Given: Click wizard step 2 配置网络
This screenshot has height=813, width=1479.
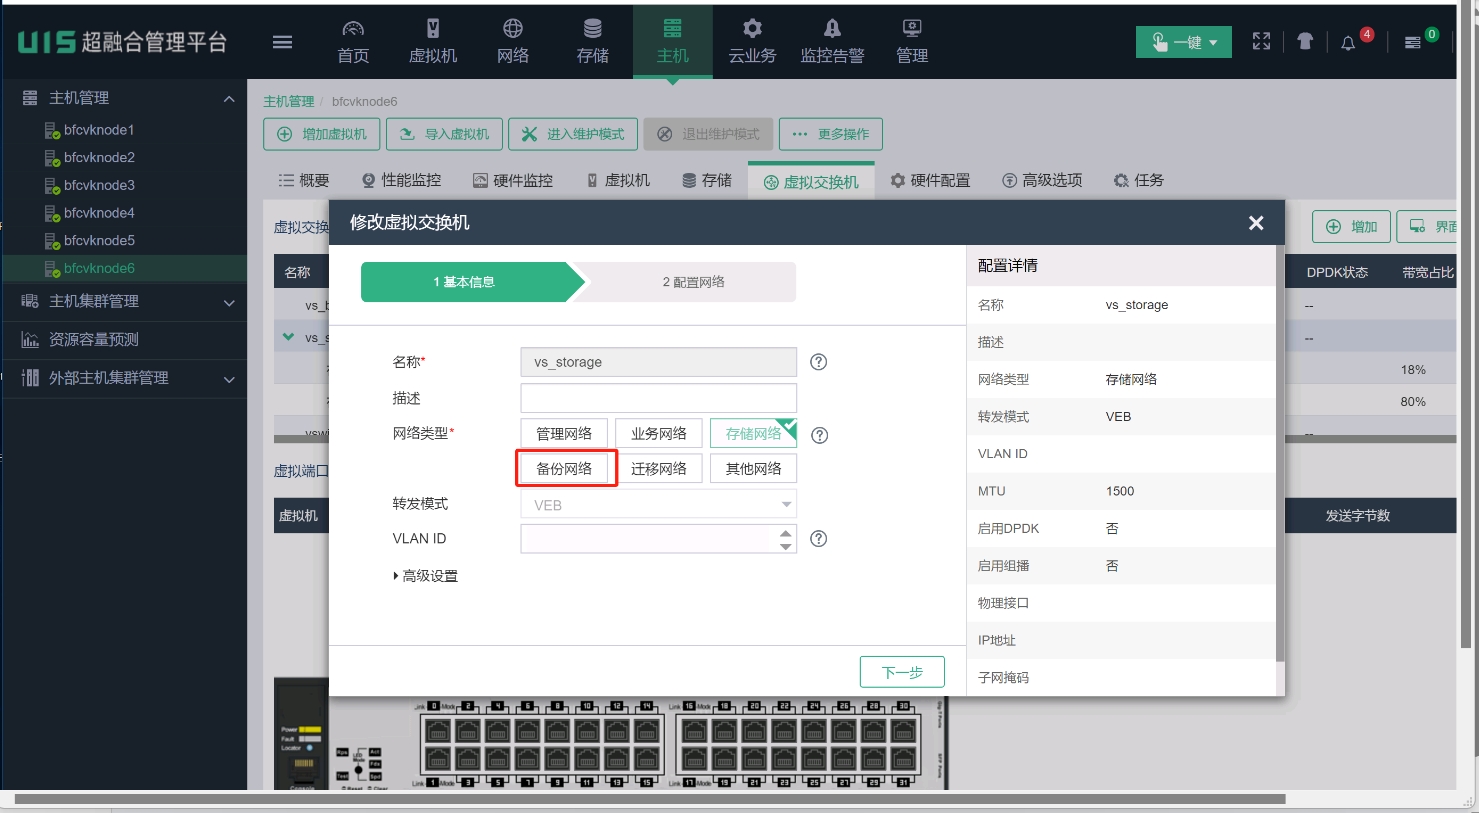Looking at the screenshot, I should [693, 282].
